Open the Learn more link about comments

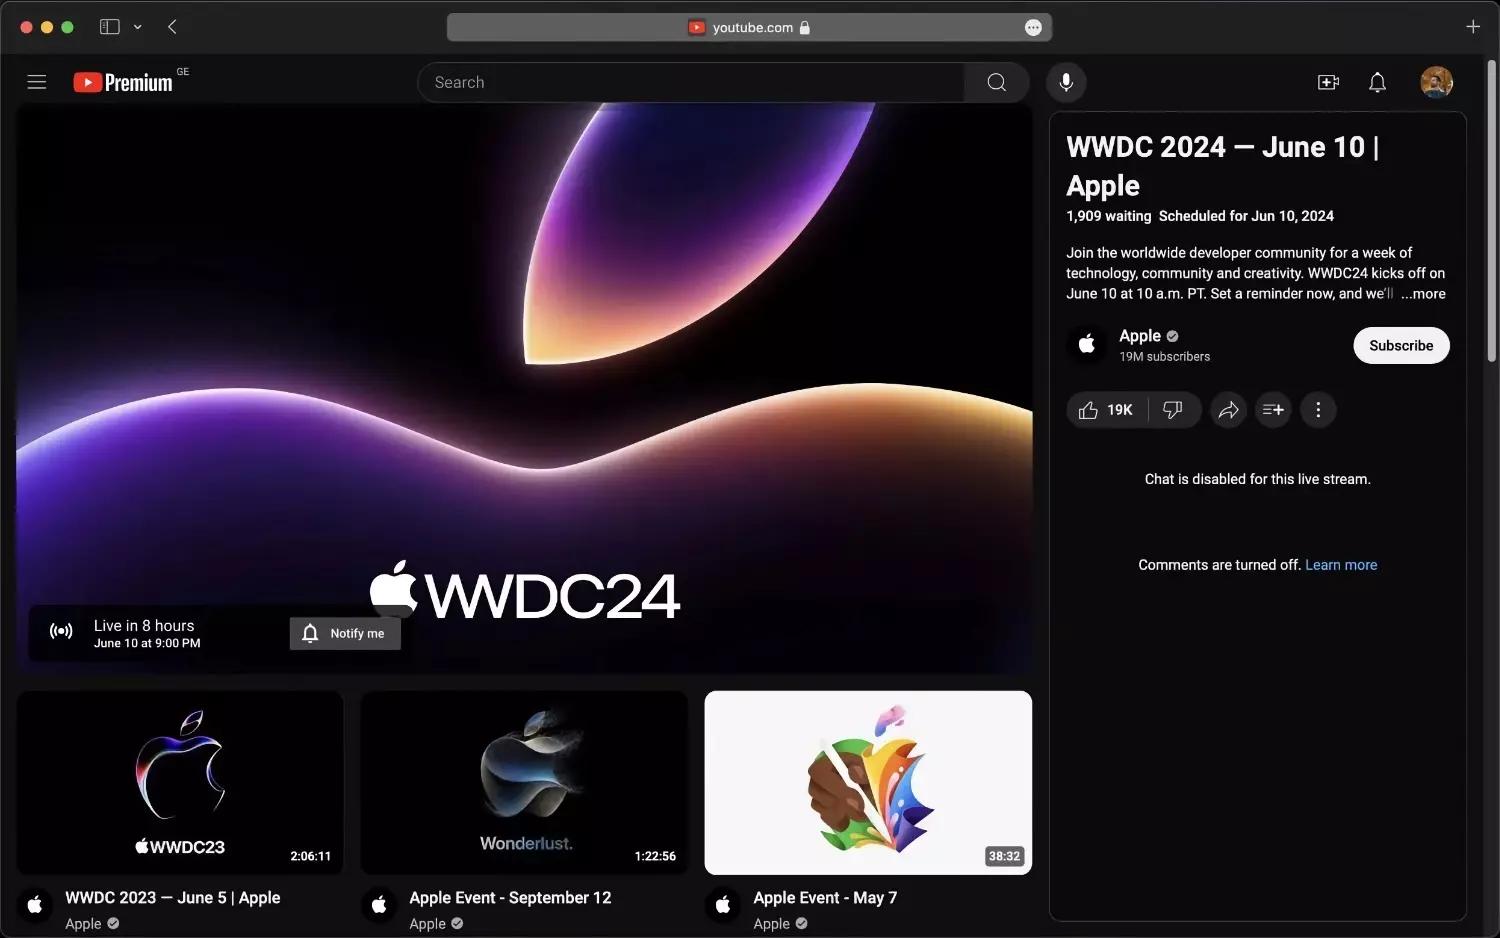[x=1341, y=565]
